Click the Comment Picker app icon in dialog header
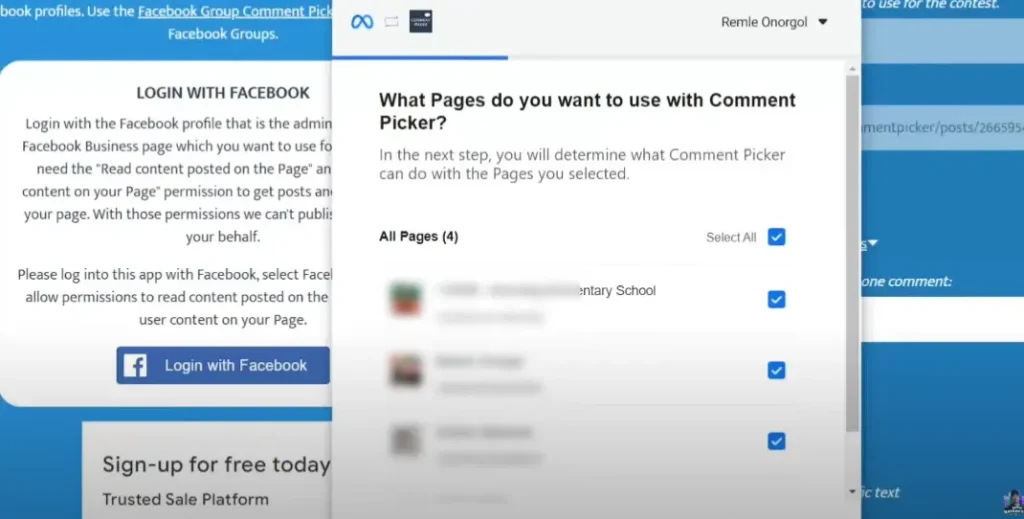This screenshot has width=1024, height=519. [x=421, y=22]
